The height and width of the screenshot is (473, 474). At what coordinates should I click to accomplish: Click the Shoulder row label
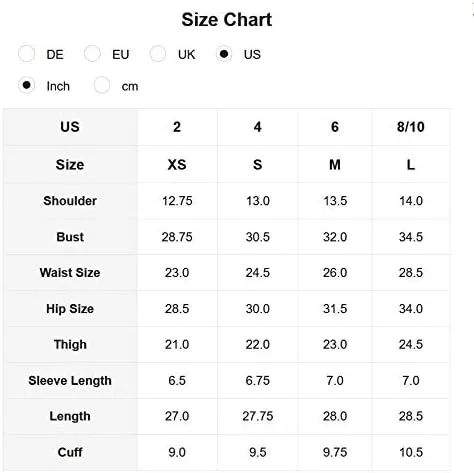pyautogui.click(x=70, y=201)
